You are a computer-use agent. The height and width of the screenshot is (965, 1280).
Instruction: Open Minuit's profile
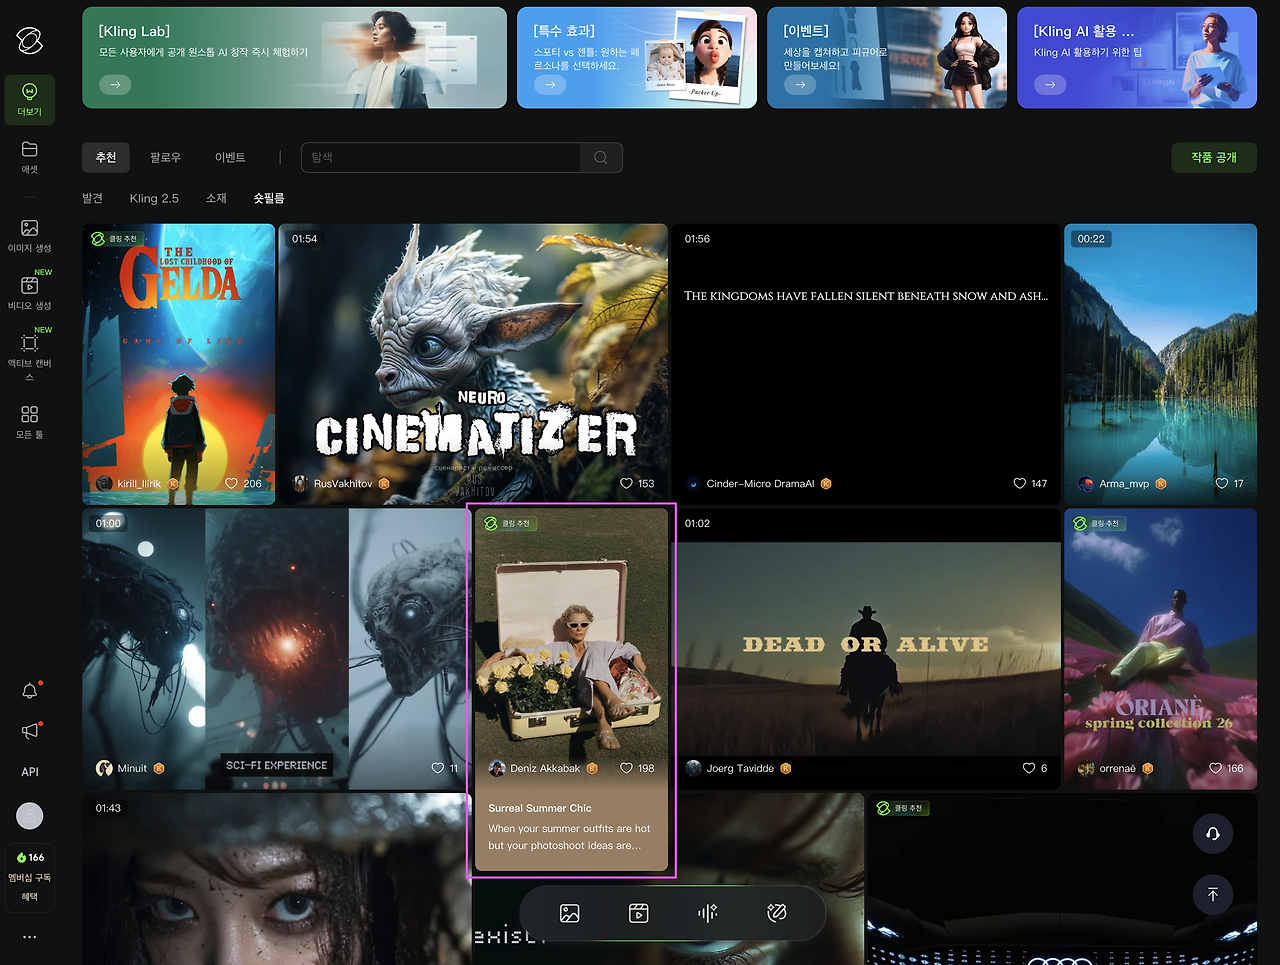tap(131, 768)
